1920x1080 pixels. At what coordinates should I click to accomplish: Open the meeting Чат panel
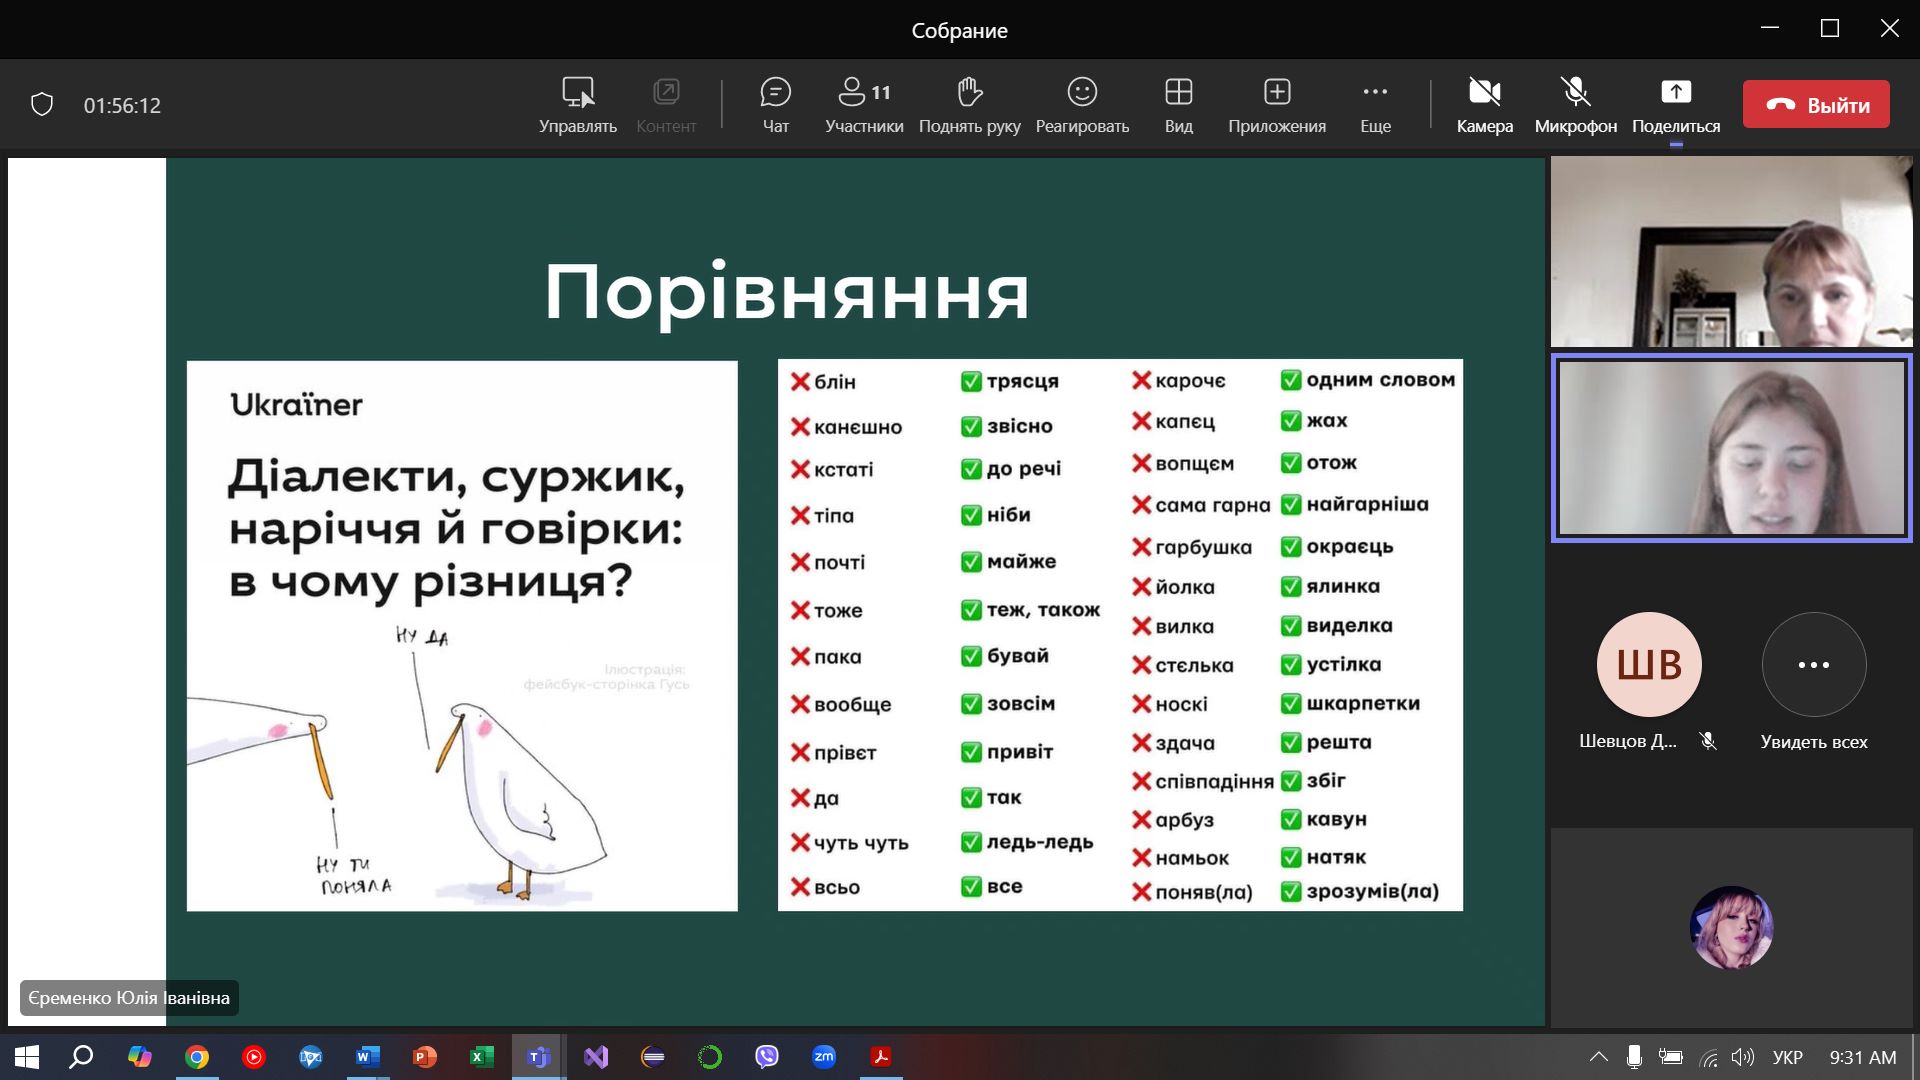775,105
